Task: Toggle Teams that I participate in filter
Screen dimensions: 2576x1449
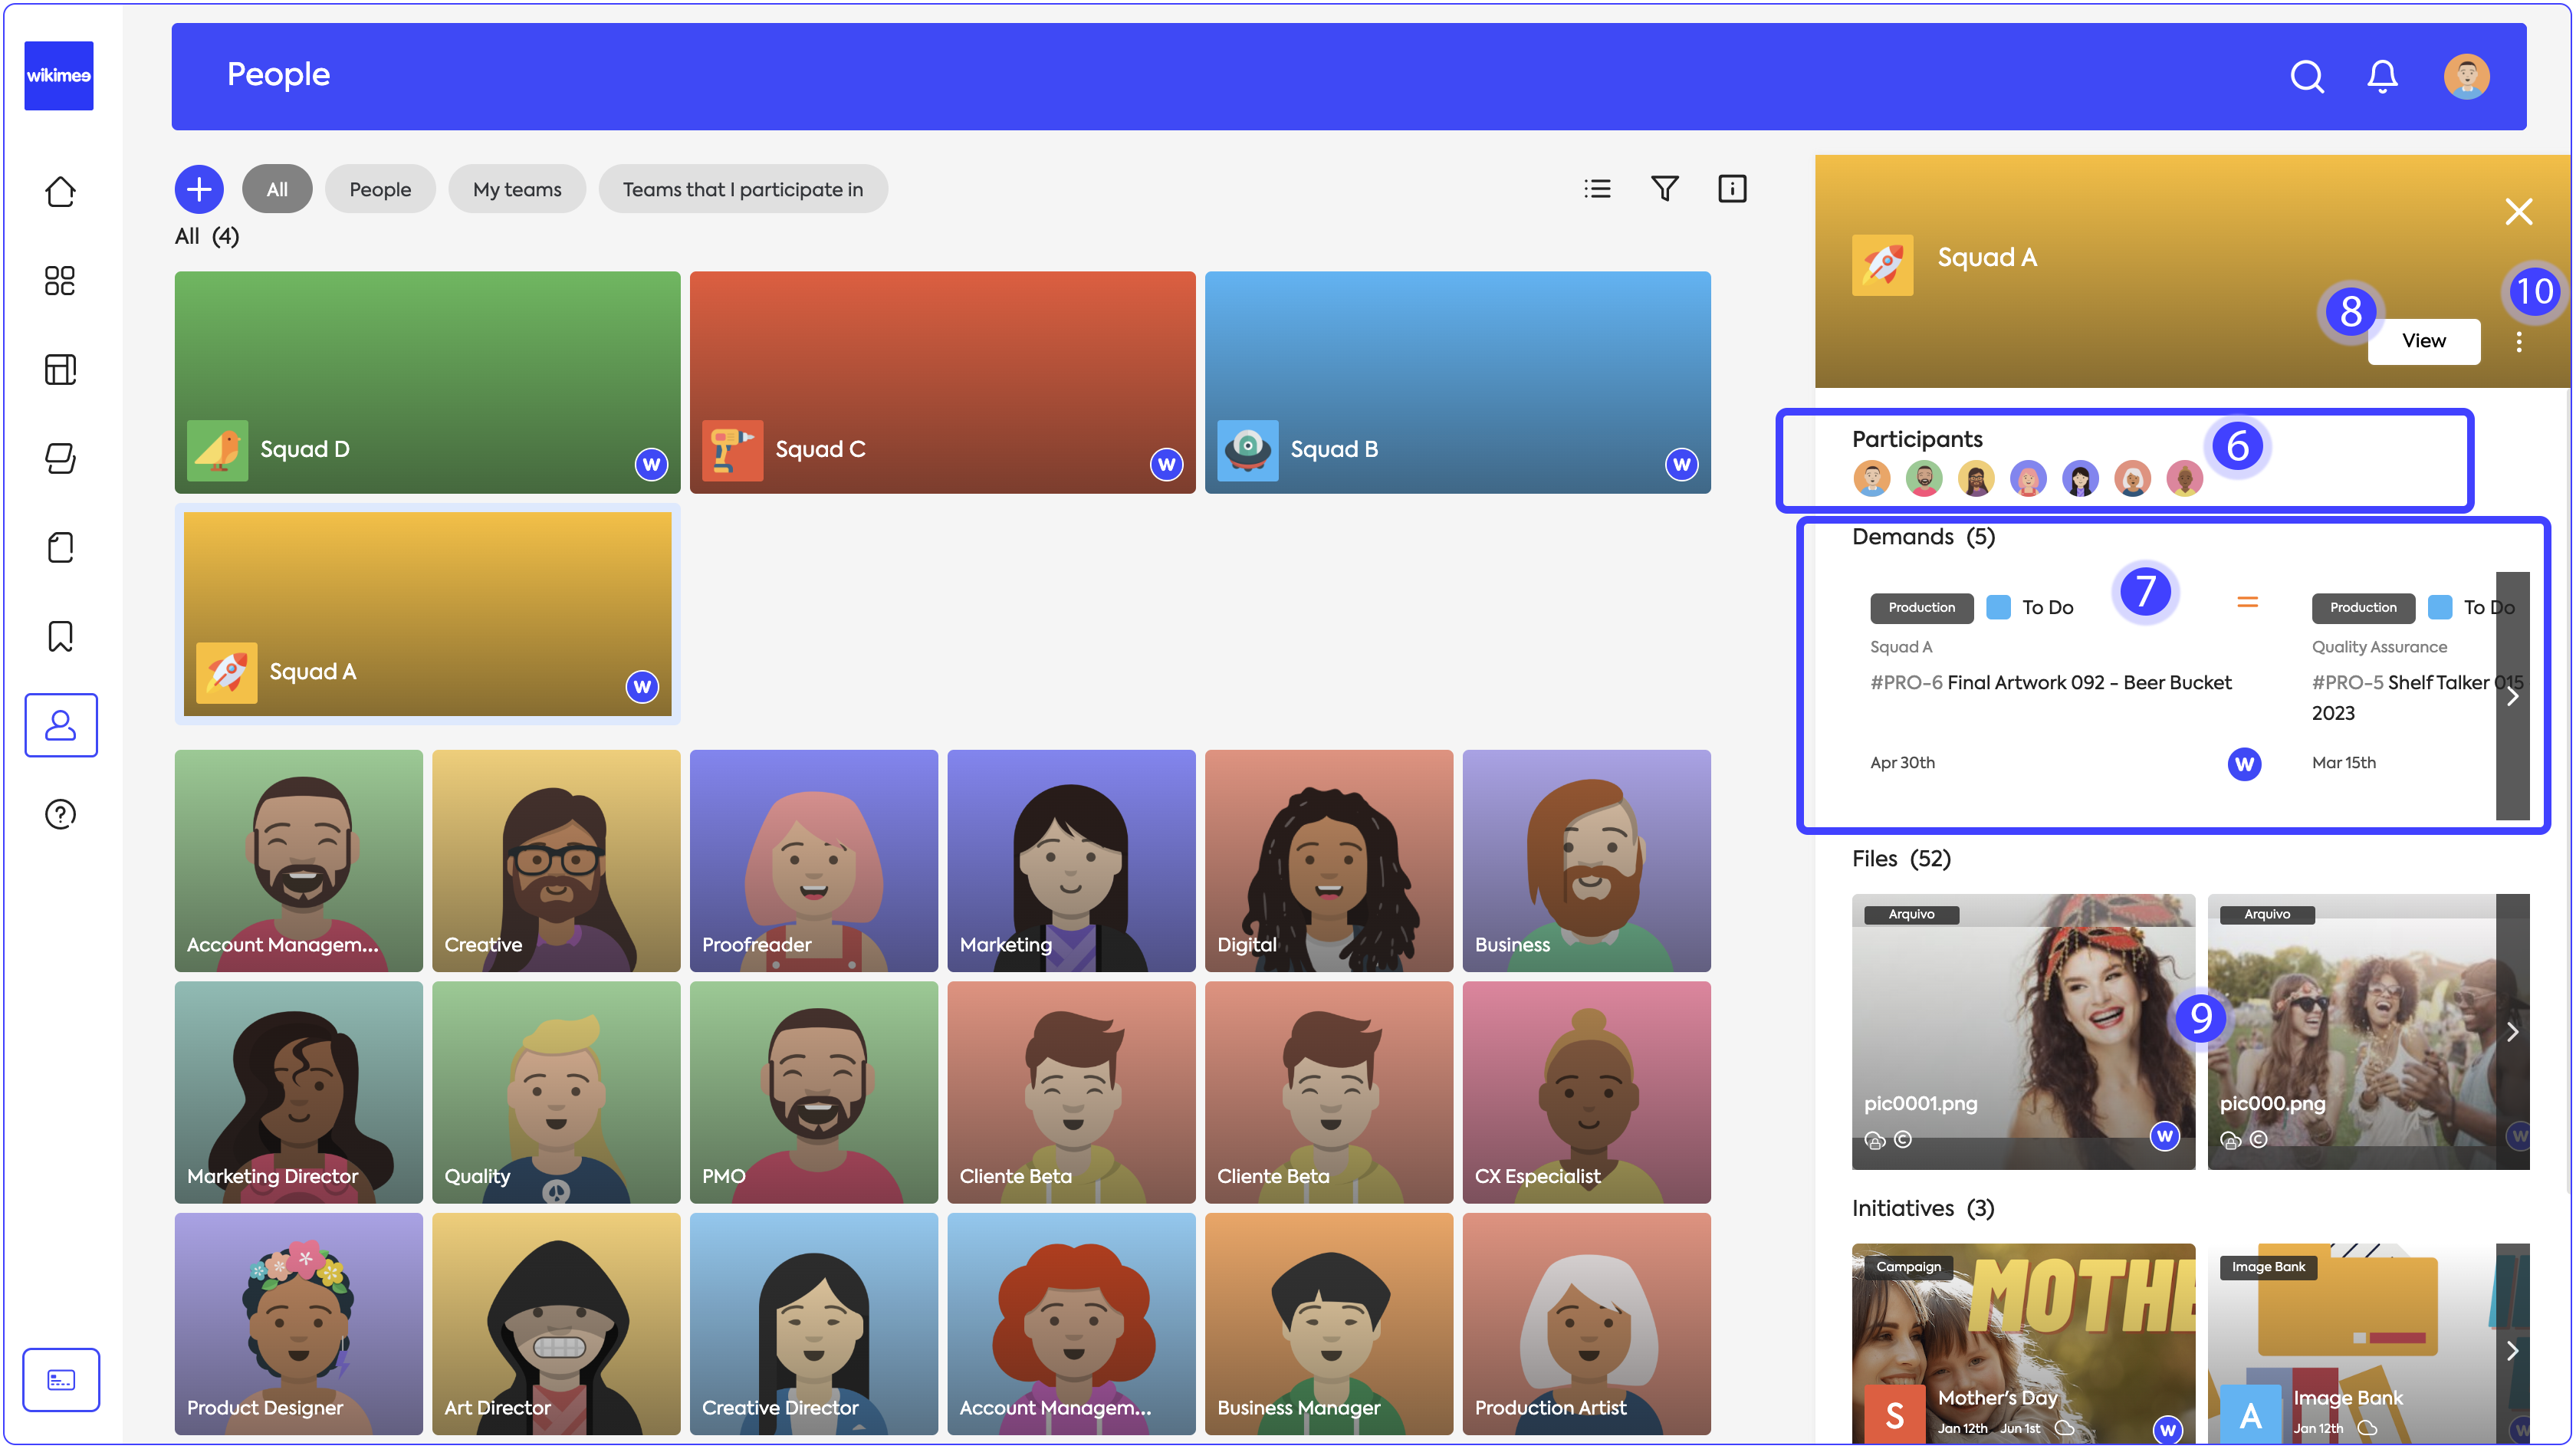Action: 742,189
